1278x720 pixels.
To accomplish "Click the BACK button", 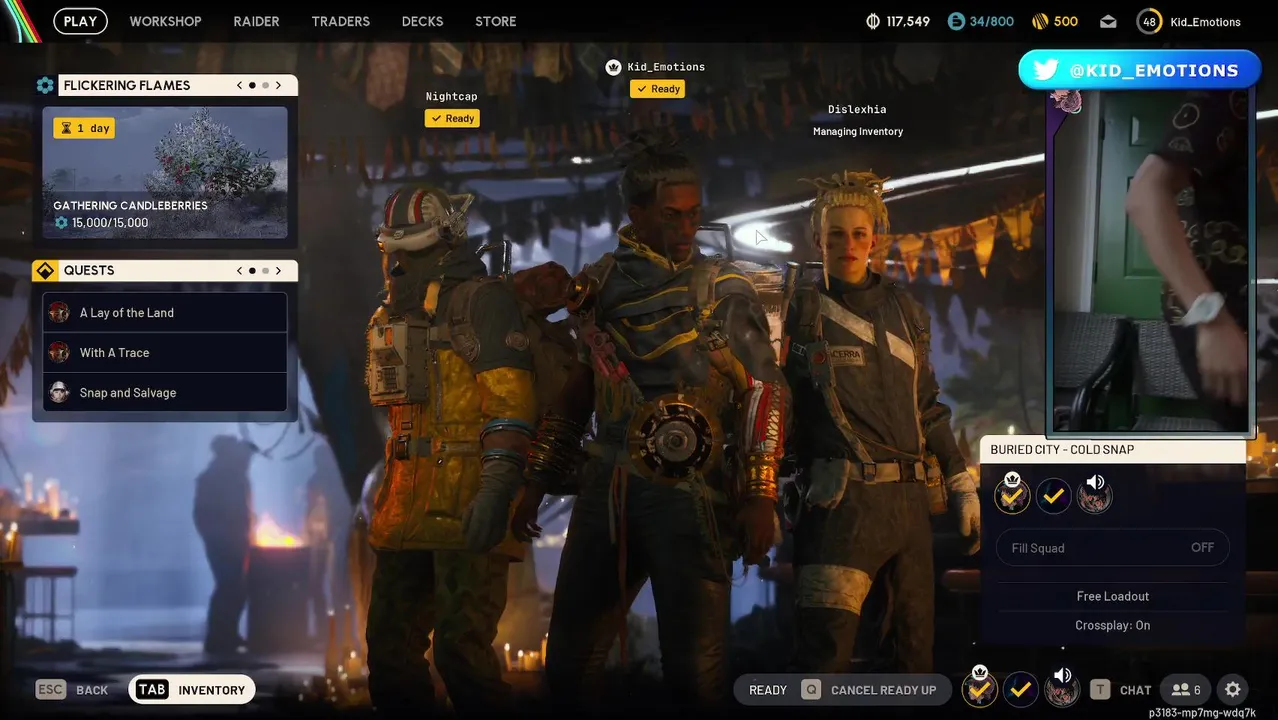I will click(92, 690).
